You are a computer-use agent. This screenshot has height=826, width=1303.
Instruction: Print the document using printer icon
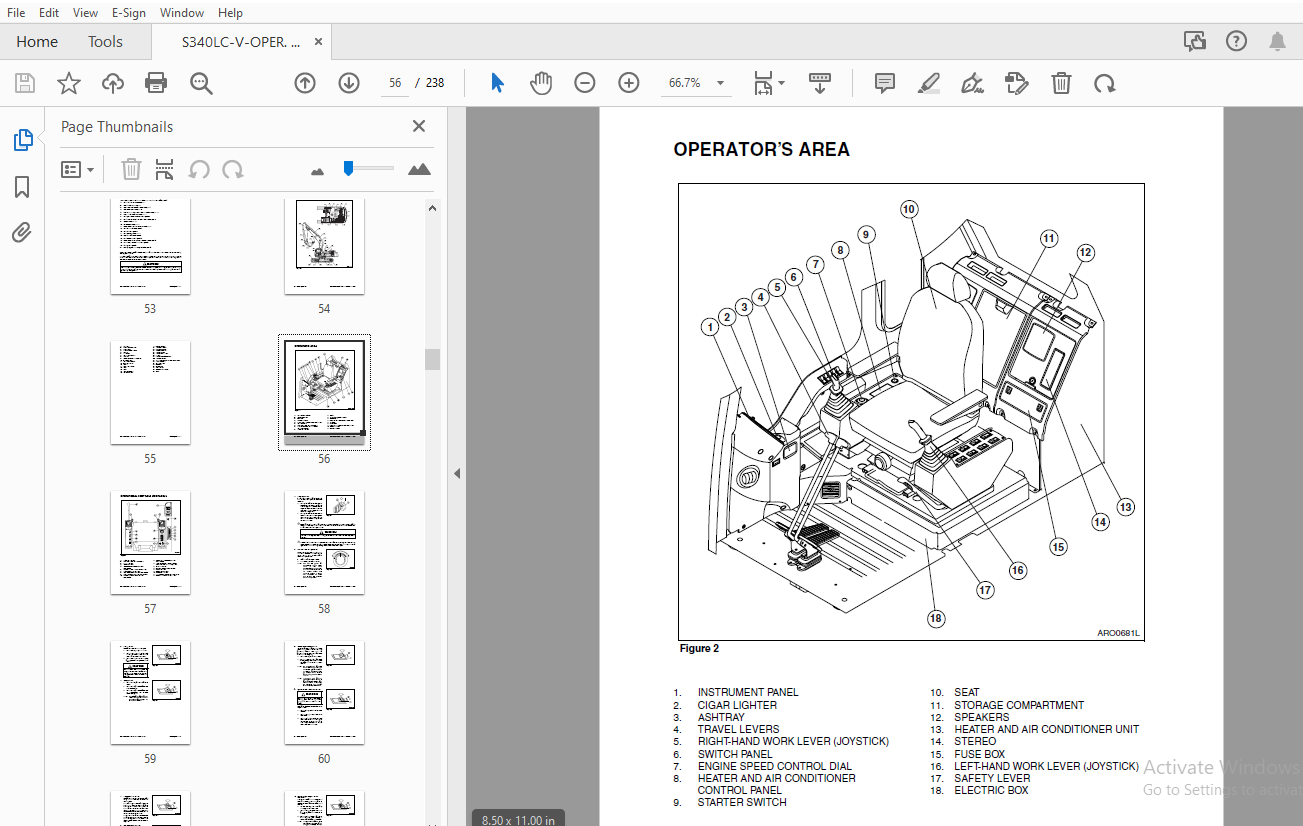click(x=156, y=83)
